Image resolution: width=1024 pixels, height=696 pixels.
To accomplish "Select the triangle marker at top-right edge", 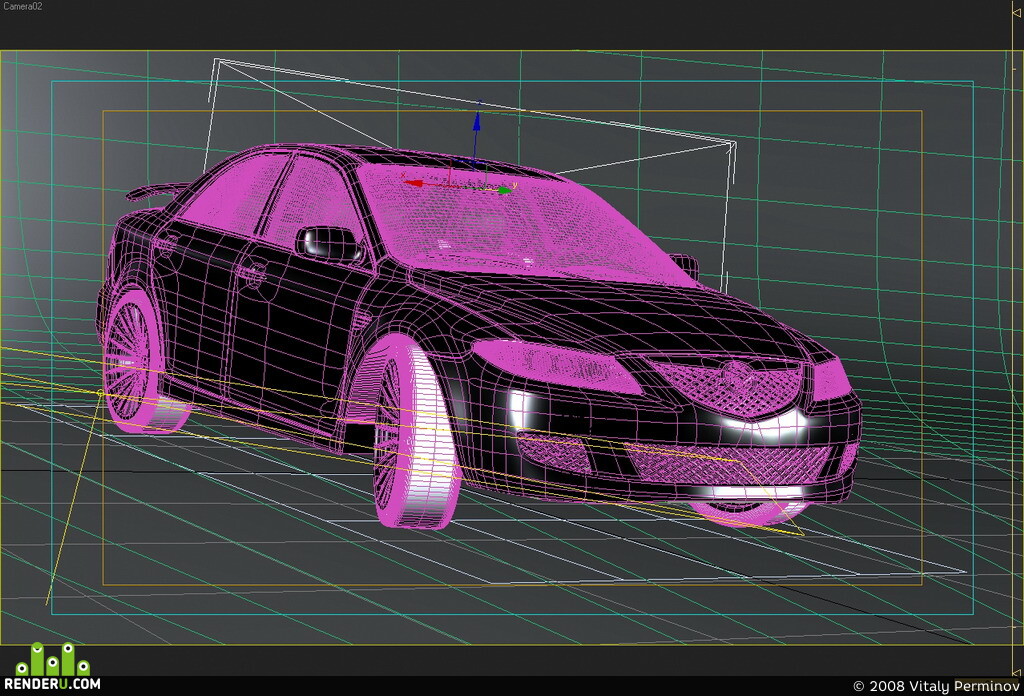I will tap(1016, 11).
